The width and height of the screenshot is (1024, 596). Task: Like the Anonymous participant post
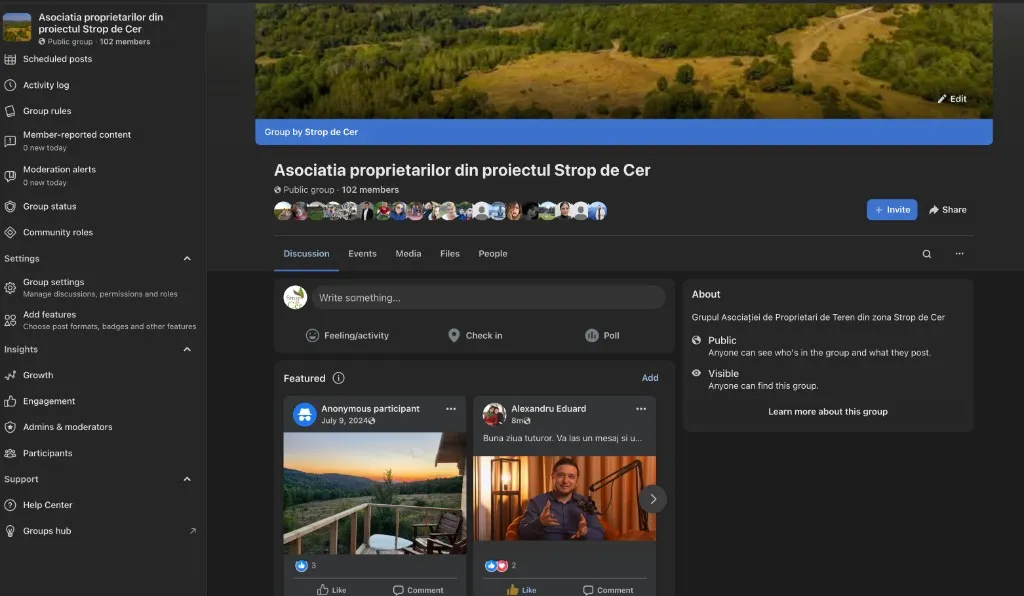[332, 590]
